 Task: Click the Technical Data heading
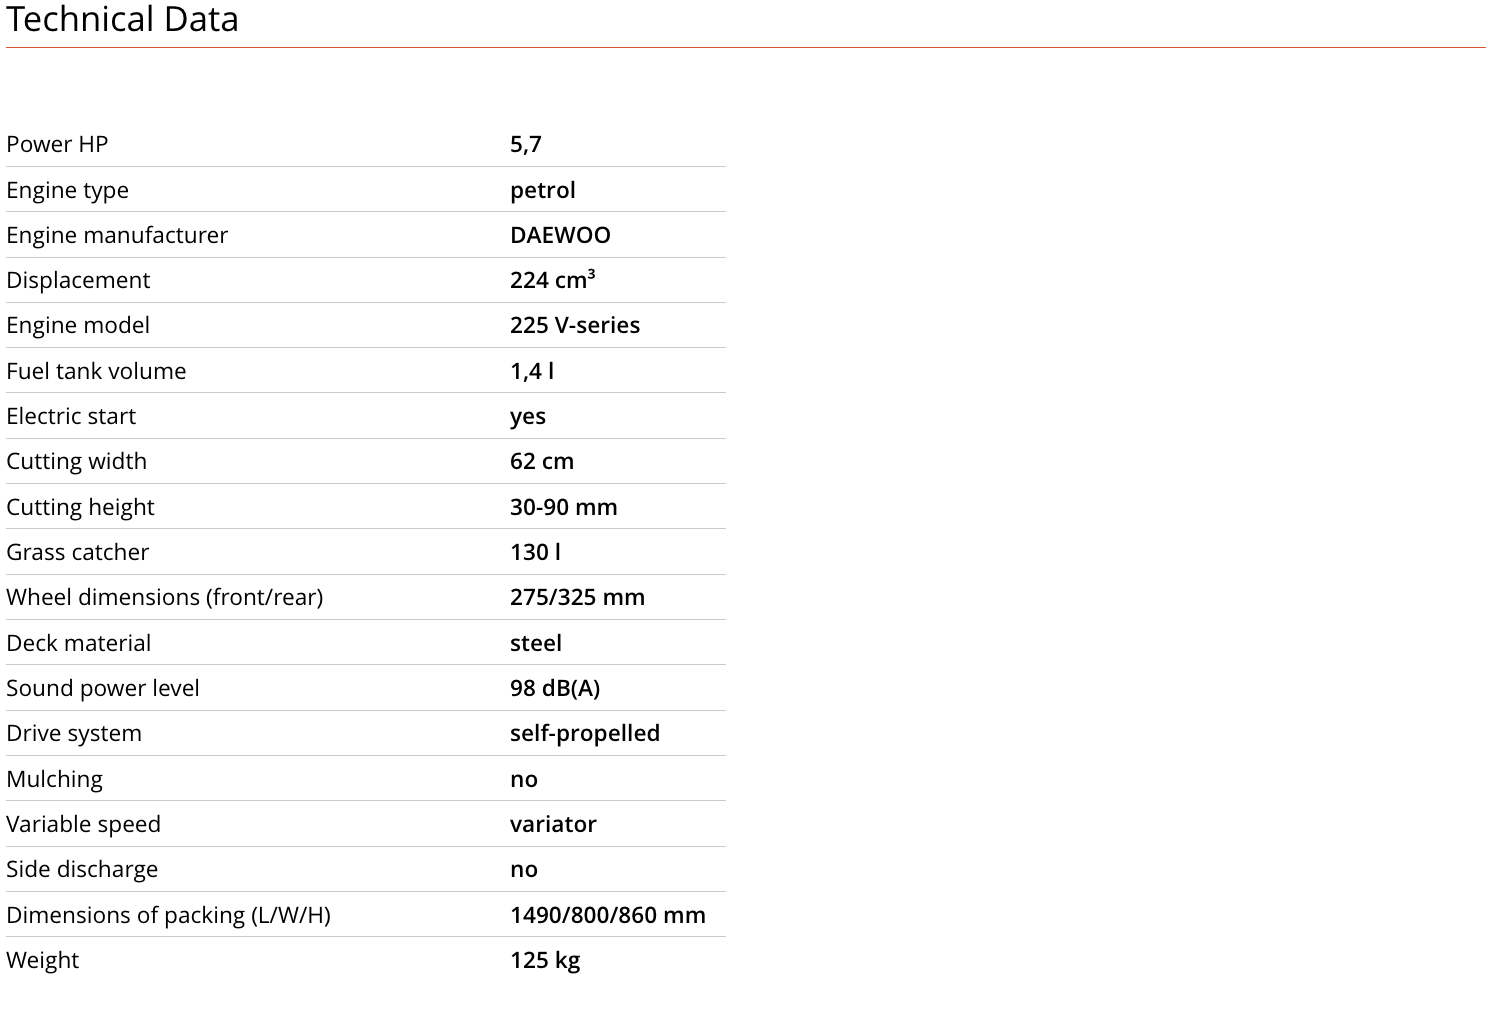click(122, 19)
